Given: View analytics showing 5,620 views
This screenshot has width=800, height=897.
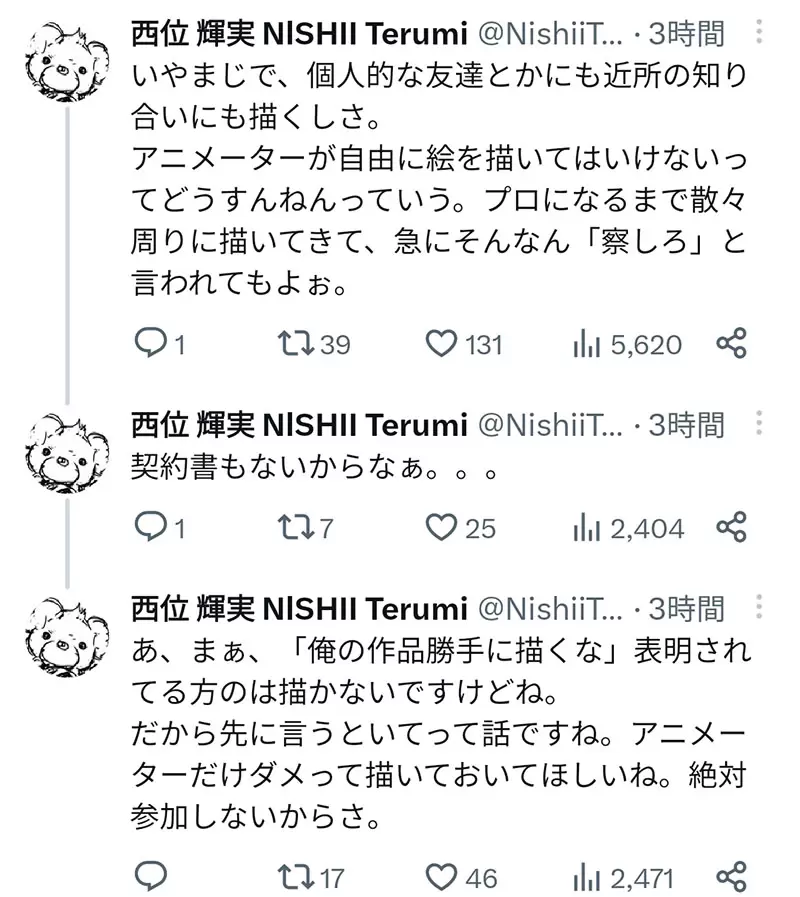Looking at the screenshot, I should [585, 345].
